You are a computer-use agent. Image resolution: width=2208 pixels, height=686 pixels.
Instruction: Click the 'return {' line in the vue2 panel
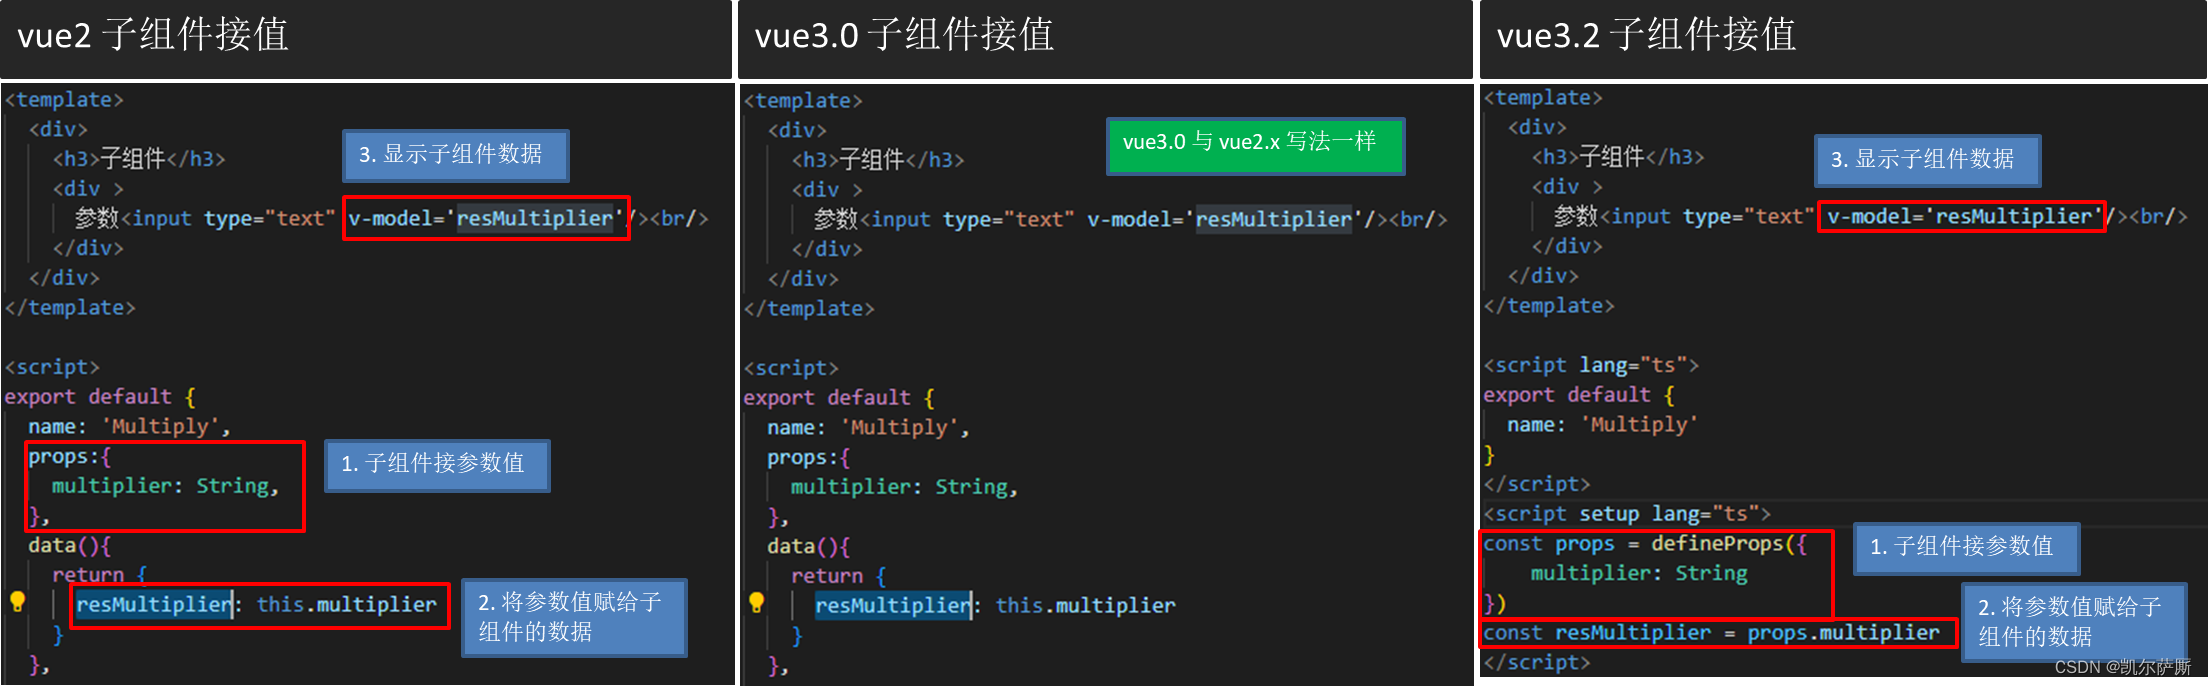tap(100, 575)
